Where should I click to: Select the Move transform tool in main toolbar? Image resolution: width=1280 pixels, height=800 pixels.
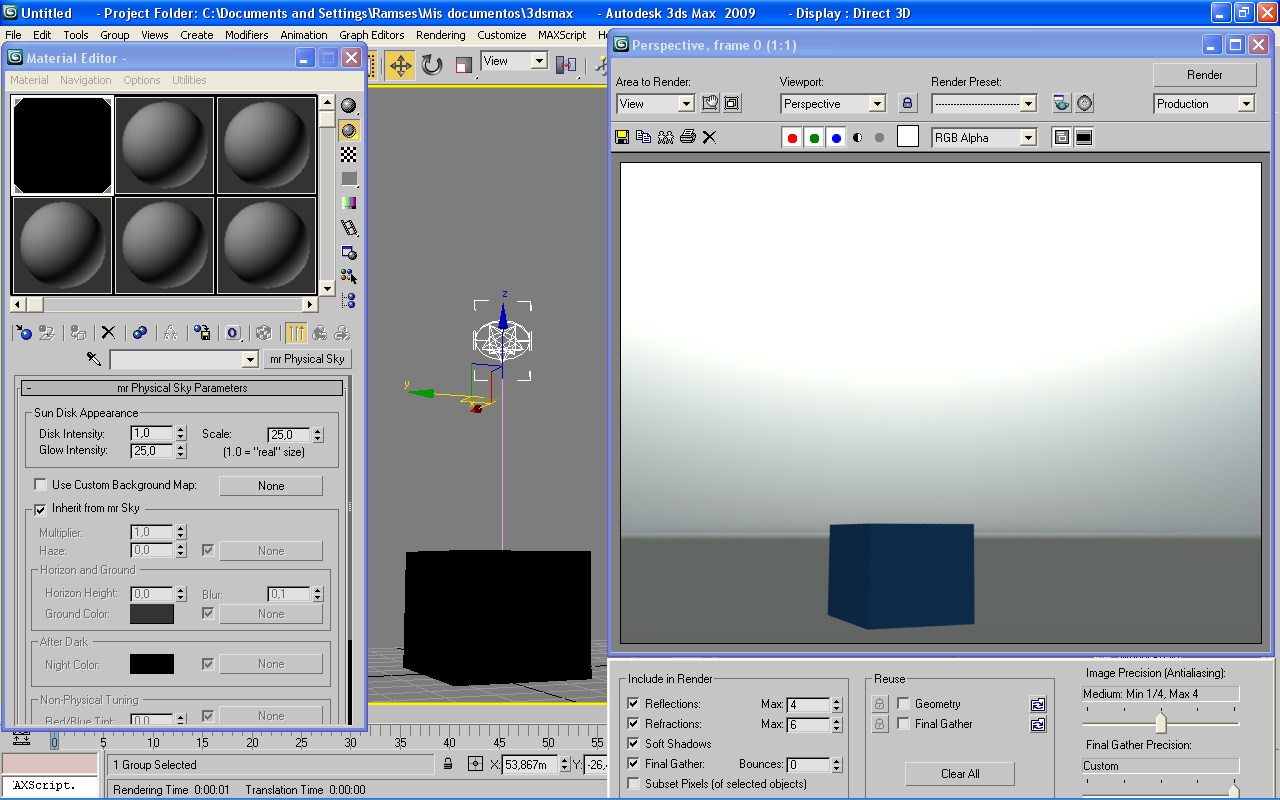tap(400, 65)
